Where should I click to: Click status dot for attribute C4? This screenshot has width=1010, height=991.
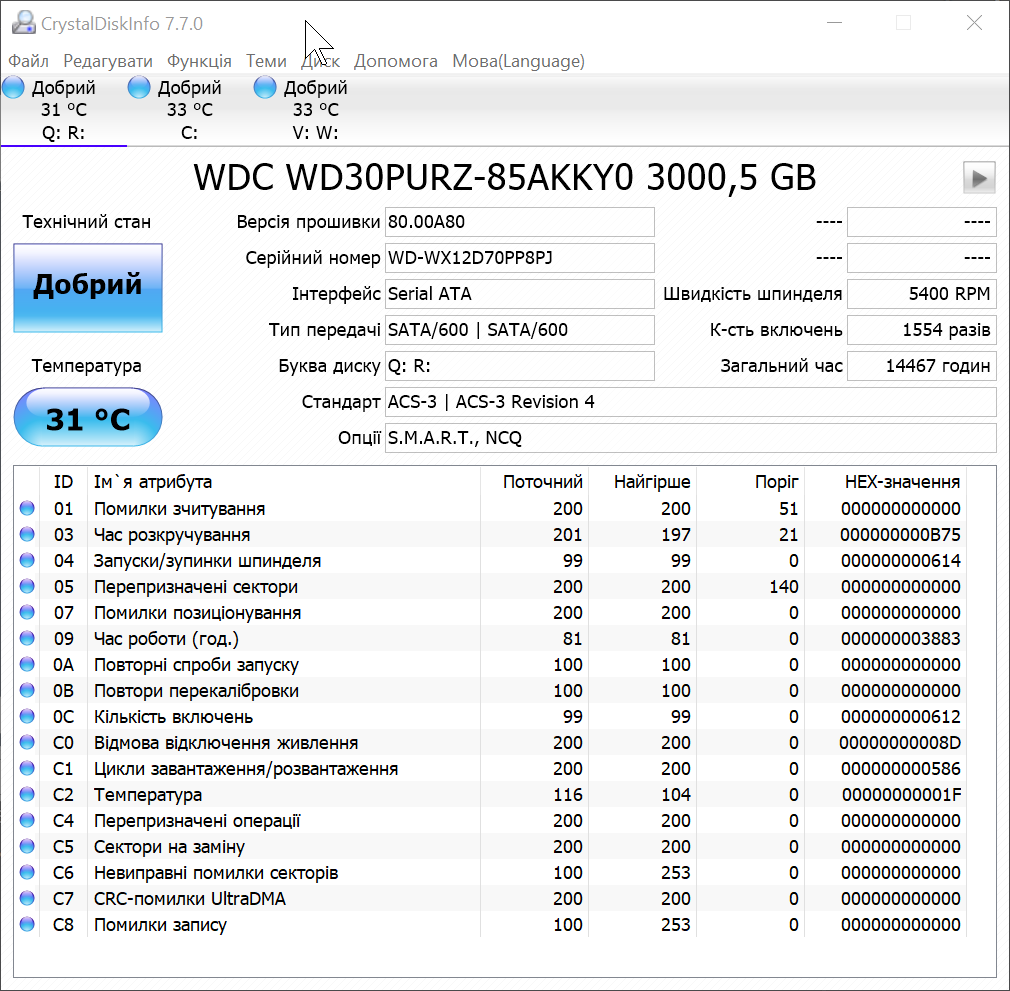[27, 820]
